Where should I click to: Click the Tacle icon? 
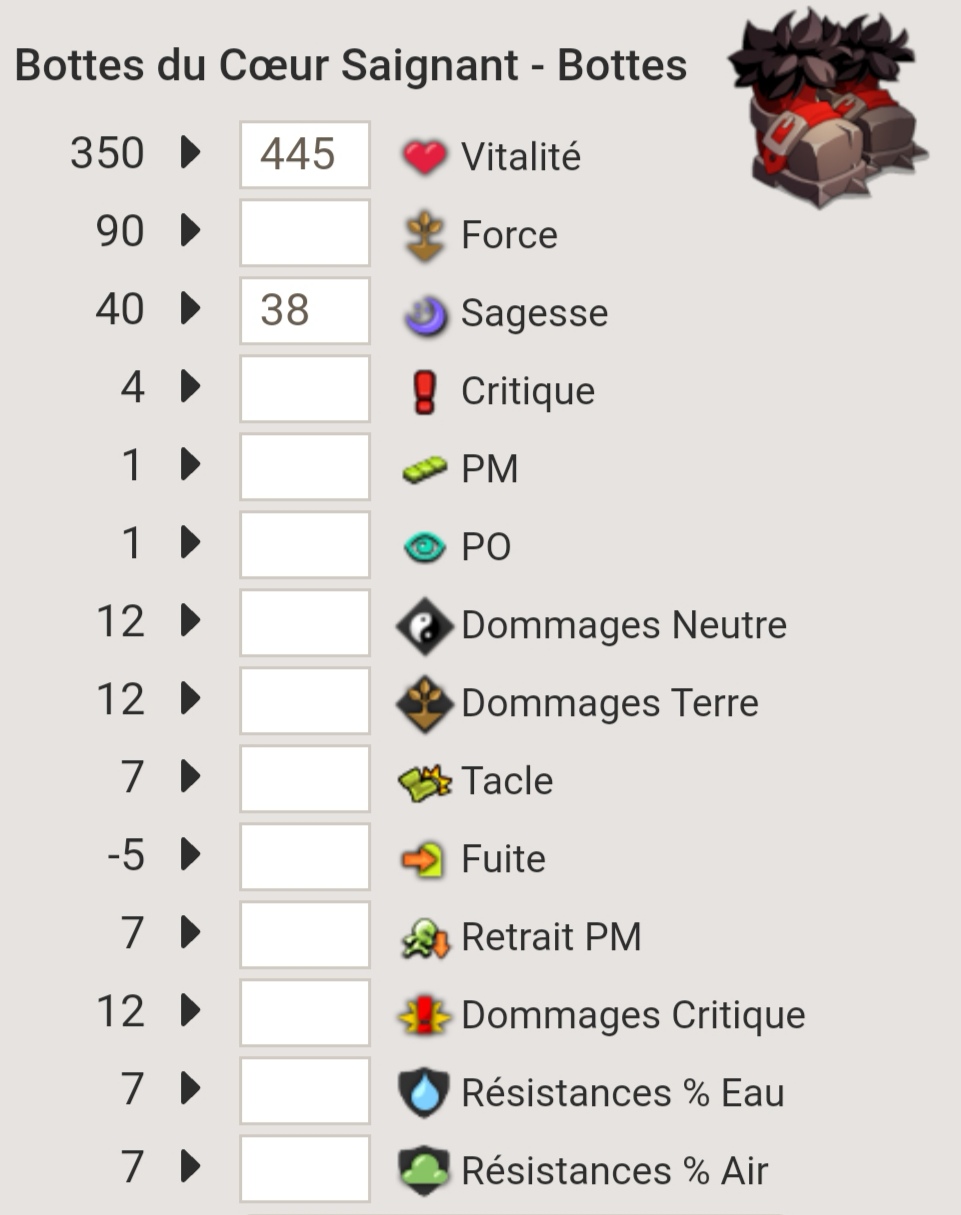425,782
